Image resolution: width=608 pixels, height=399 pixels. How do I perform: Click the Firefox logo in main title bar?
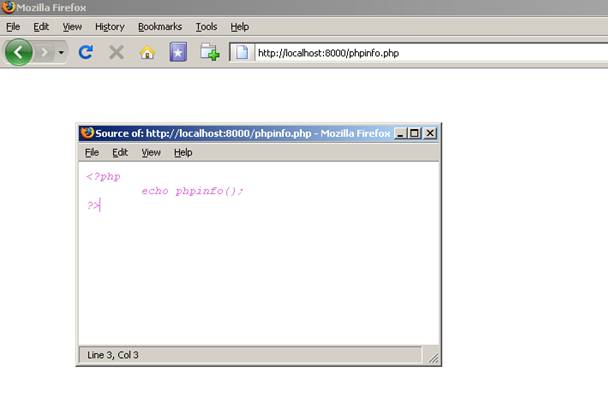[8, 7]
